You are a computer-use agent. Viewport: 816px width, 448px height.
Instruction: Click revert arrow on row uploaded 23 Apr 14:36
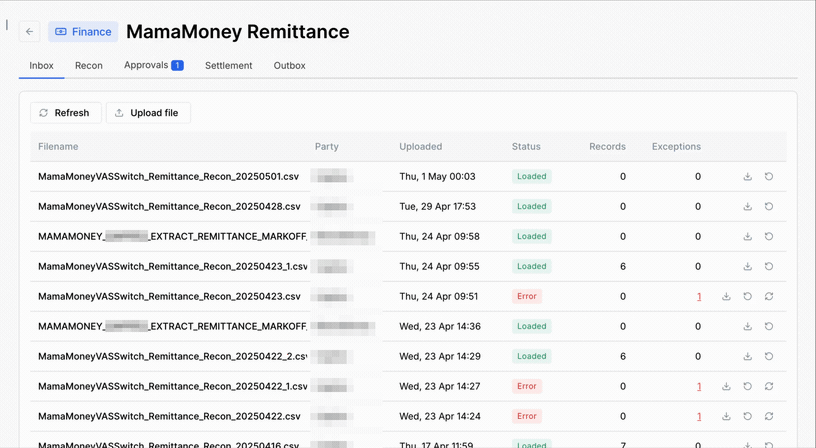(x=769, y=326)
